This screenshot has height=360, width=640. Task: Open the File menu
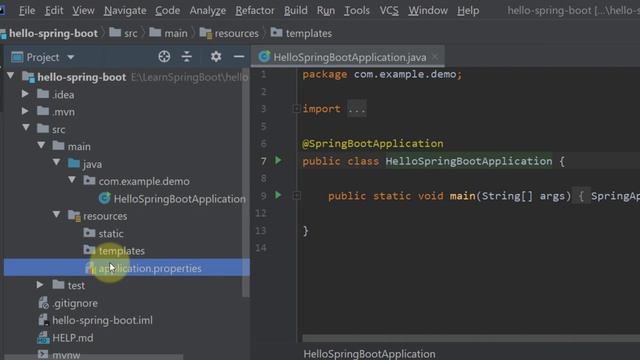[x=27, y=11]
